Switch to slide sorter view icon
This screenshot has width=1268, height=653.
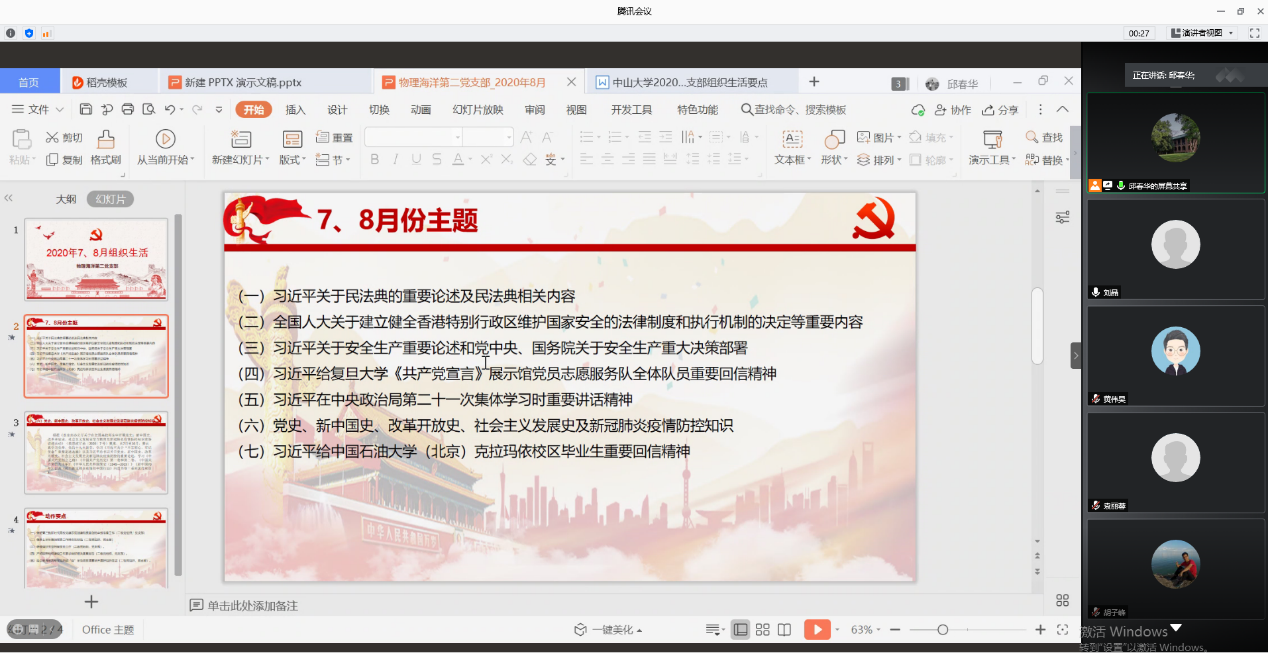pos(762,629)
